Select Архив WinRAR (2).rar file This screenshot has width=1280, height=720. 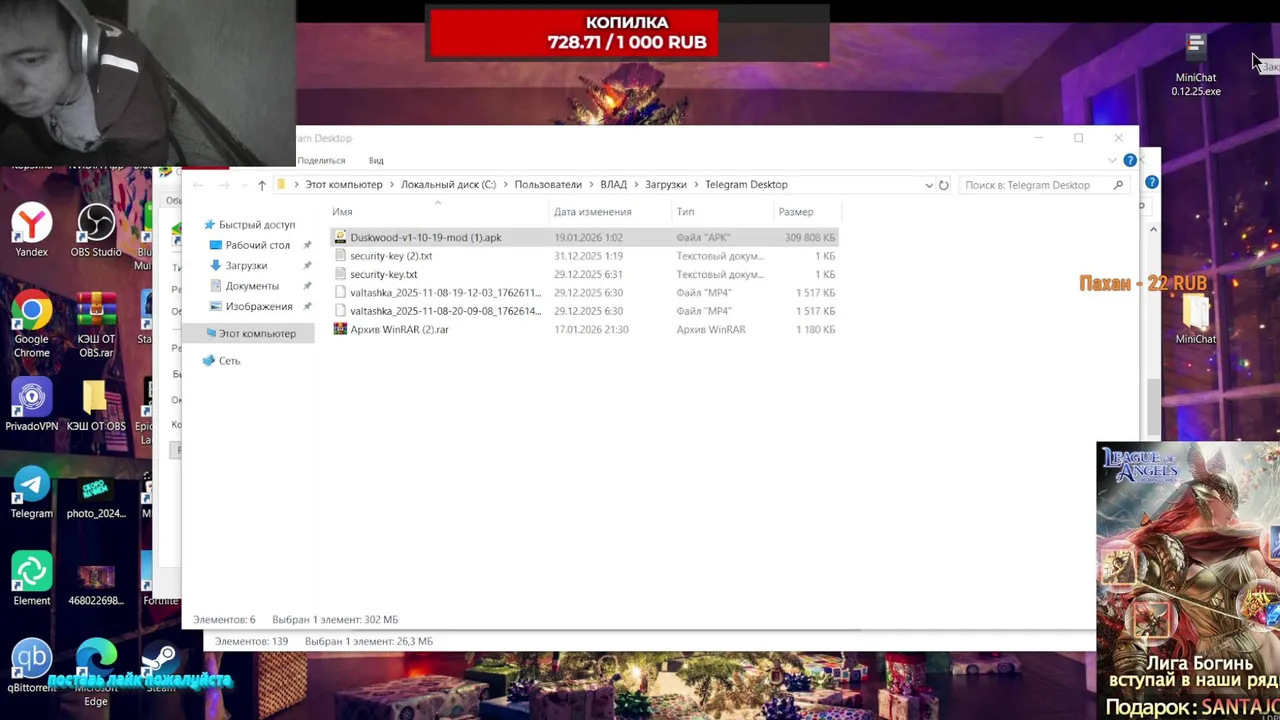(x=585, y=329)
